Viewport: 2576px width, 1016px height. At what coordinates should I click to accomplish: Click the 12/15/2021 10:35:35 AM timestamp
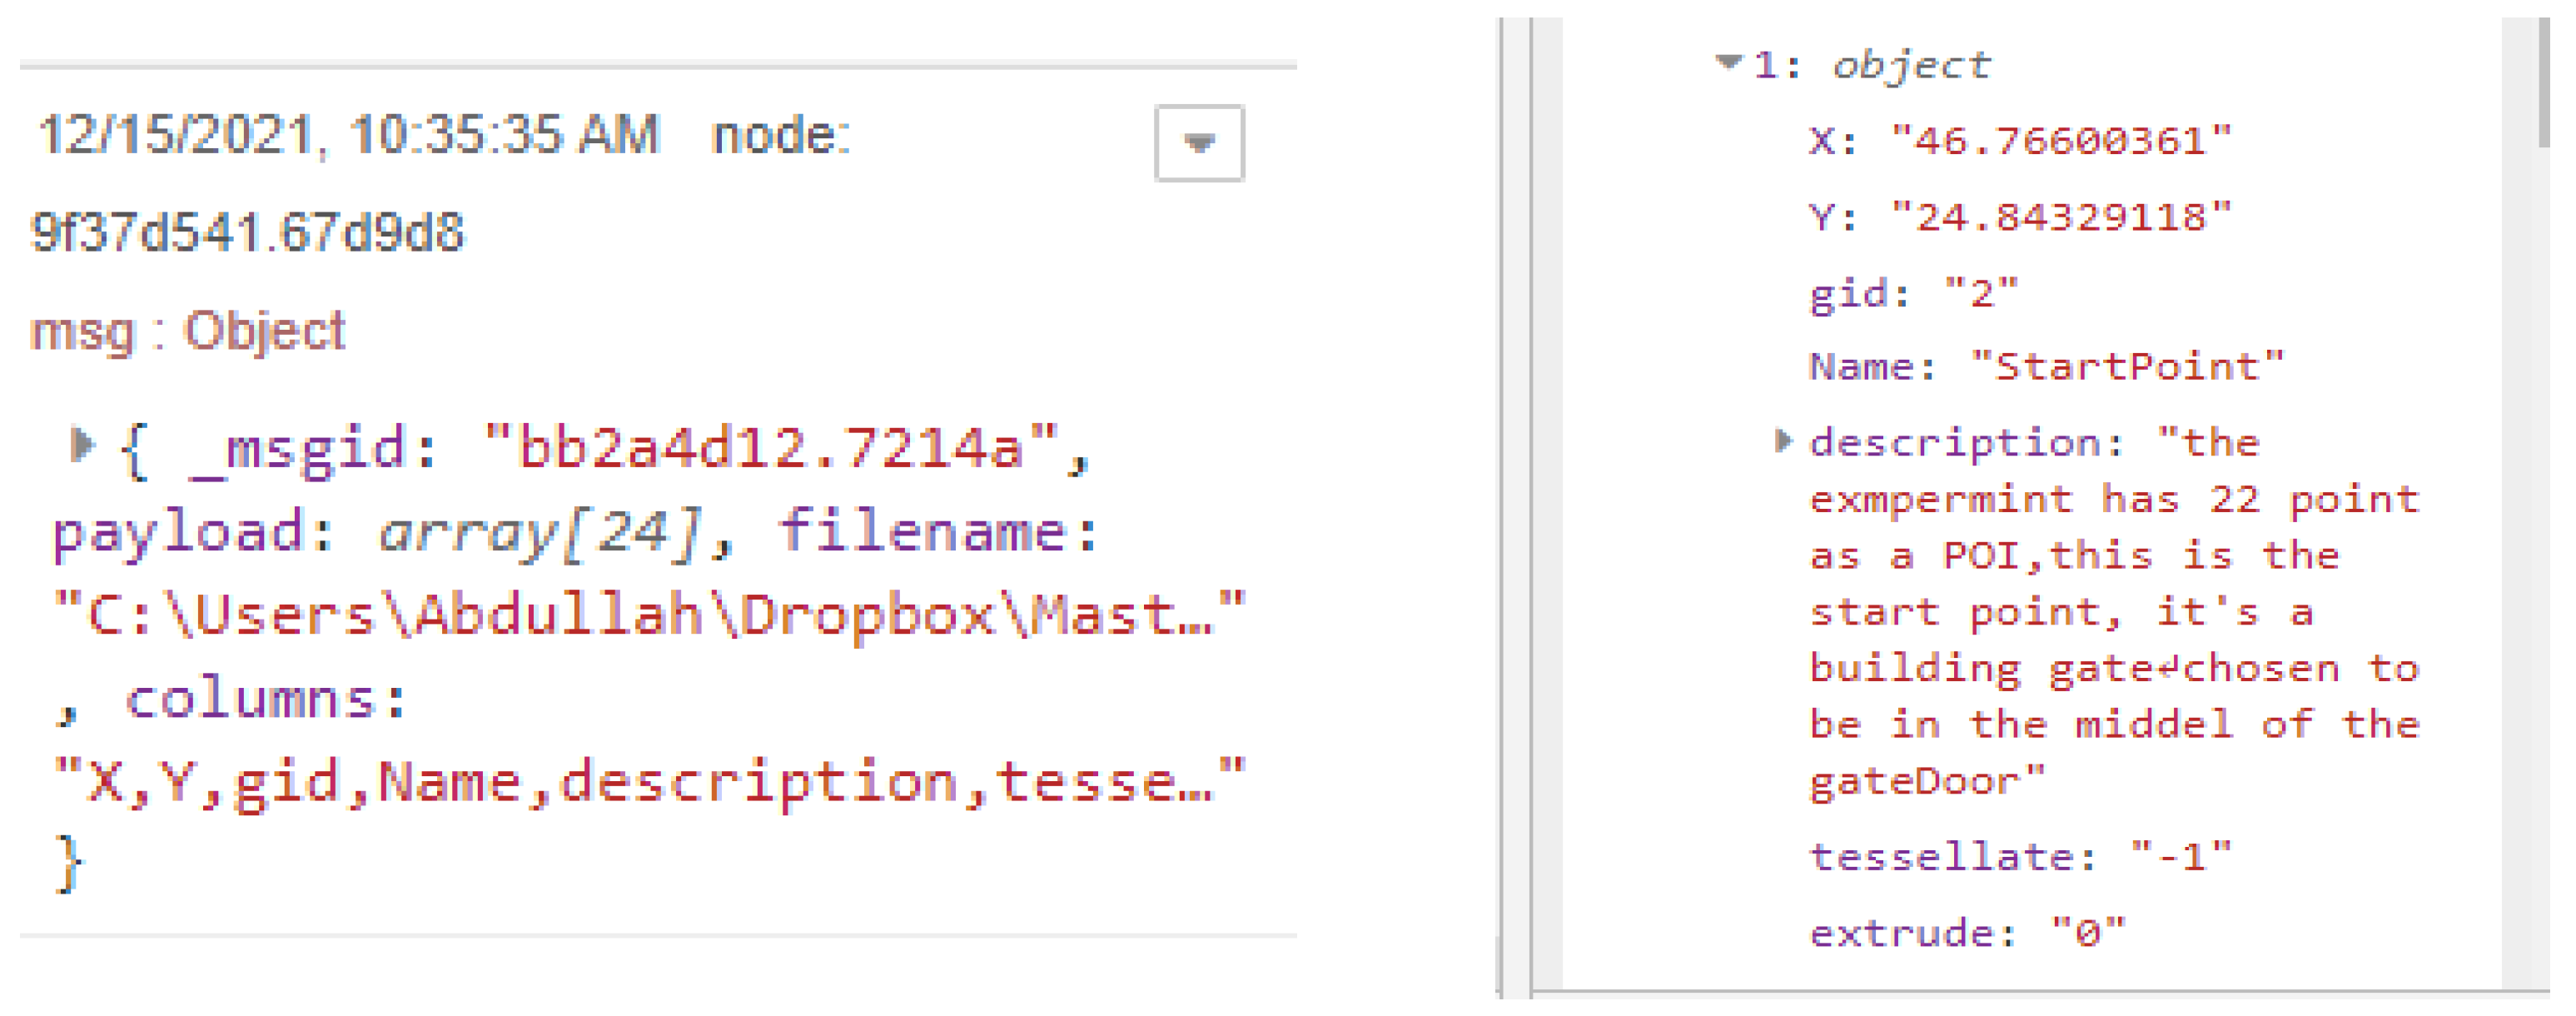(349, 135)
